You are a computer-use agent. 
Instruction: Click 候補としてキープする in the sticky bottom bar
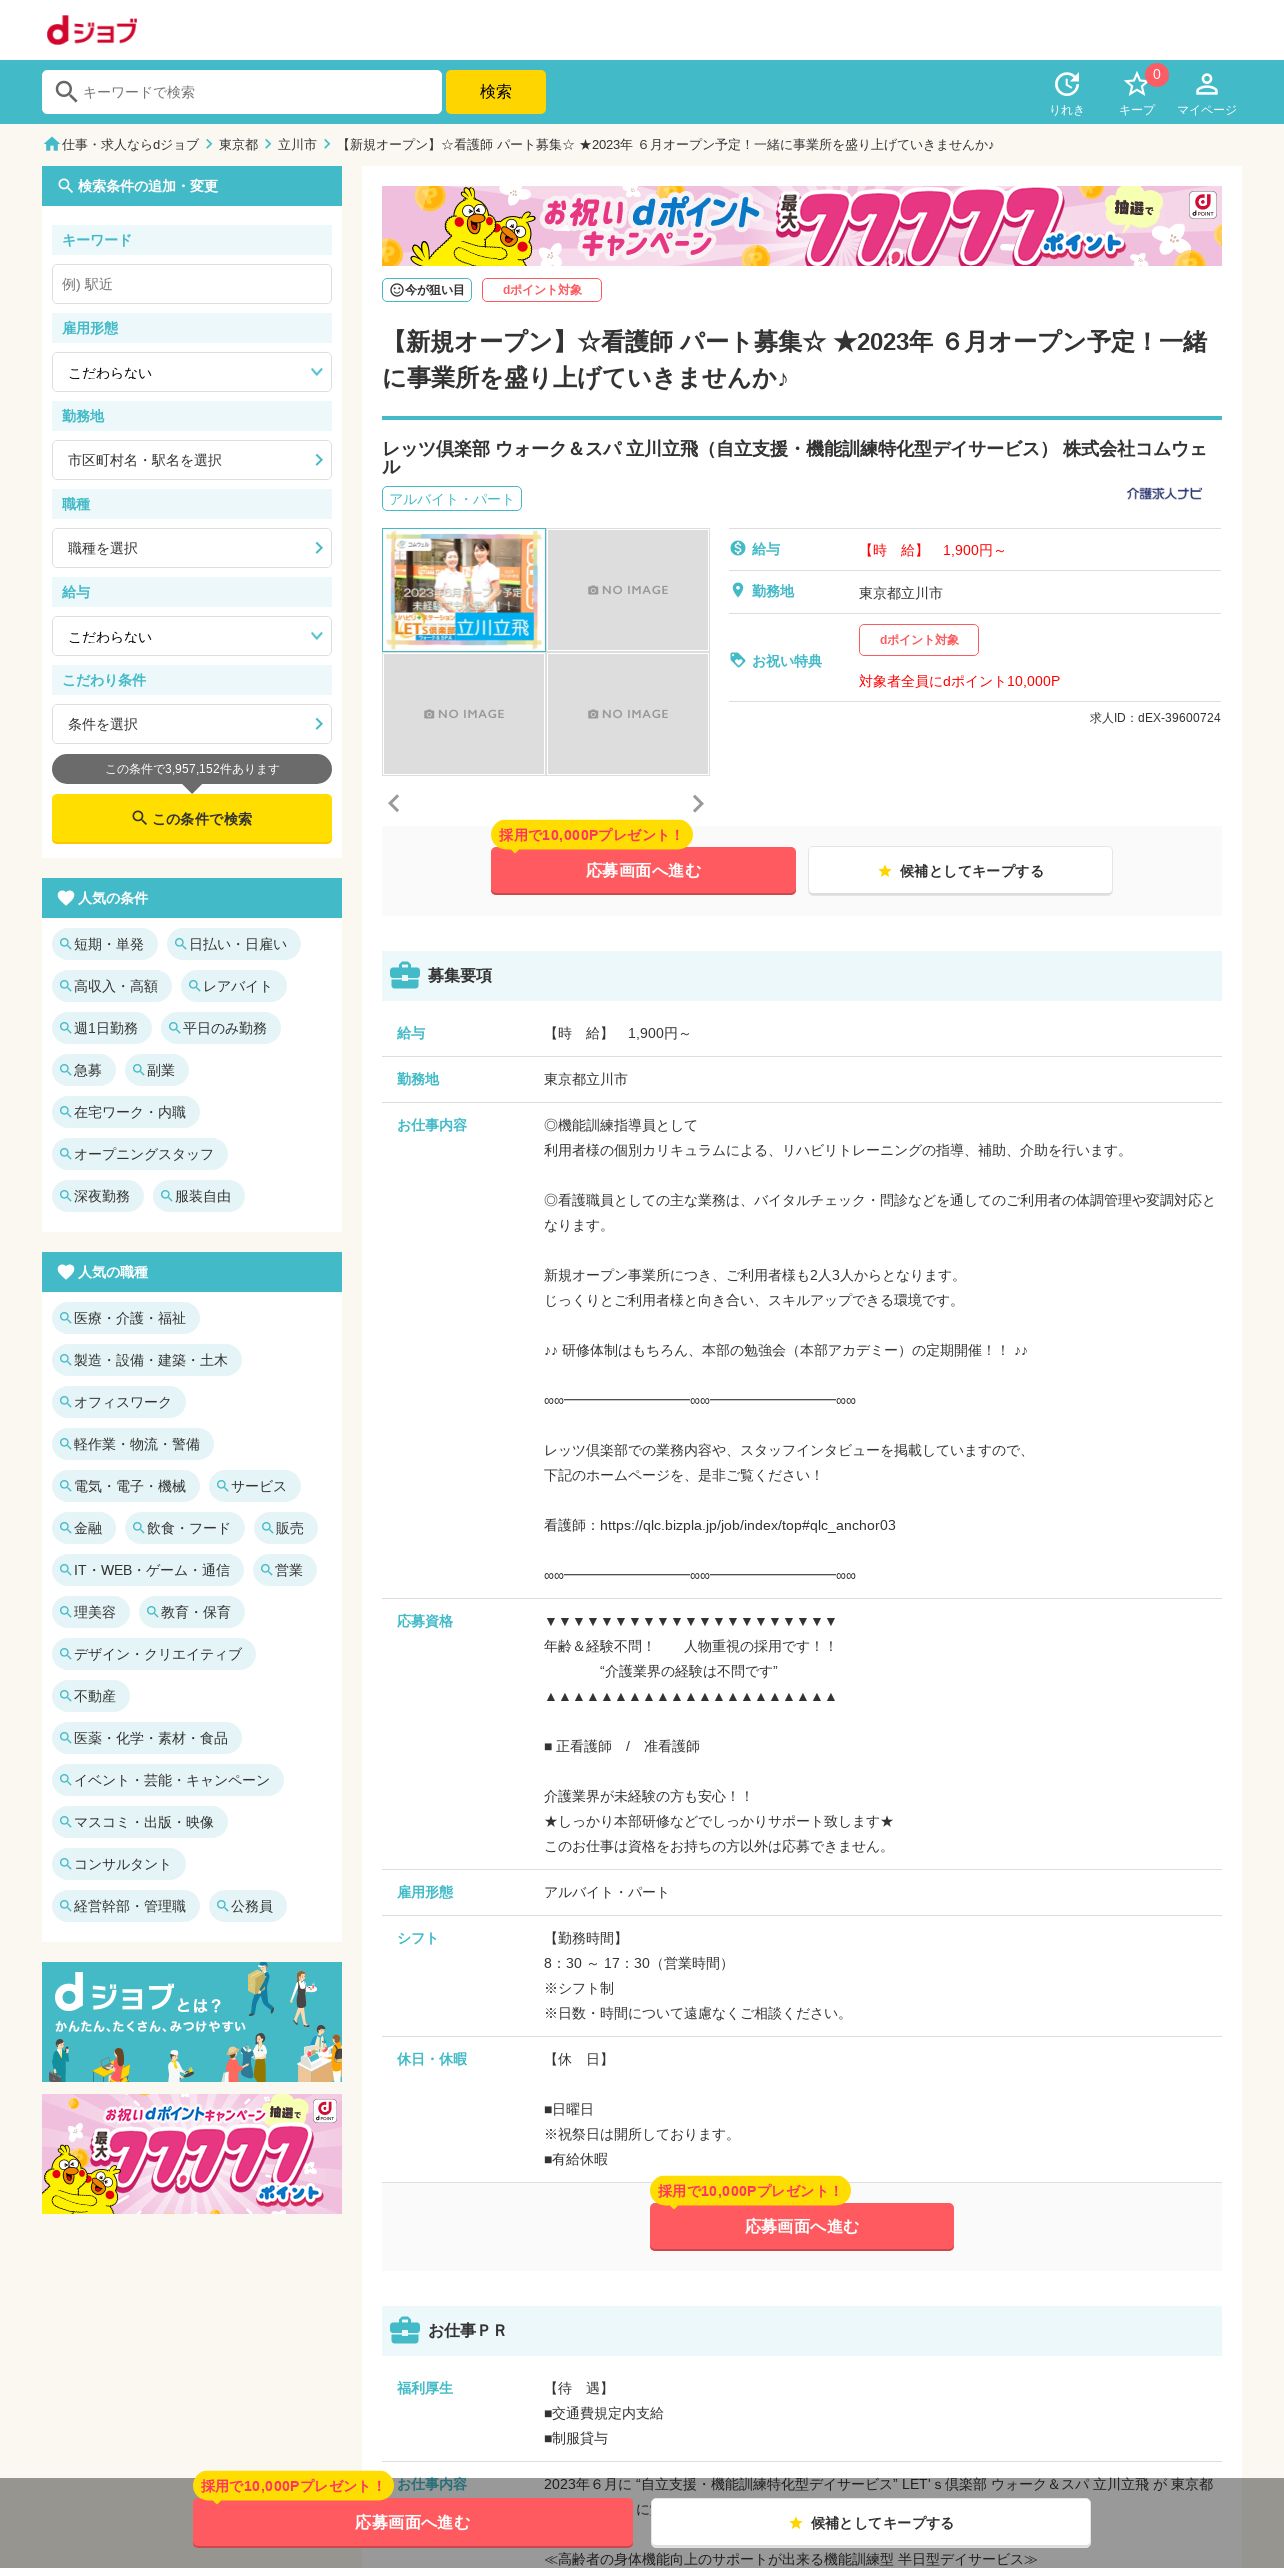871,2523
